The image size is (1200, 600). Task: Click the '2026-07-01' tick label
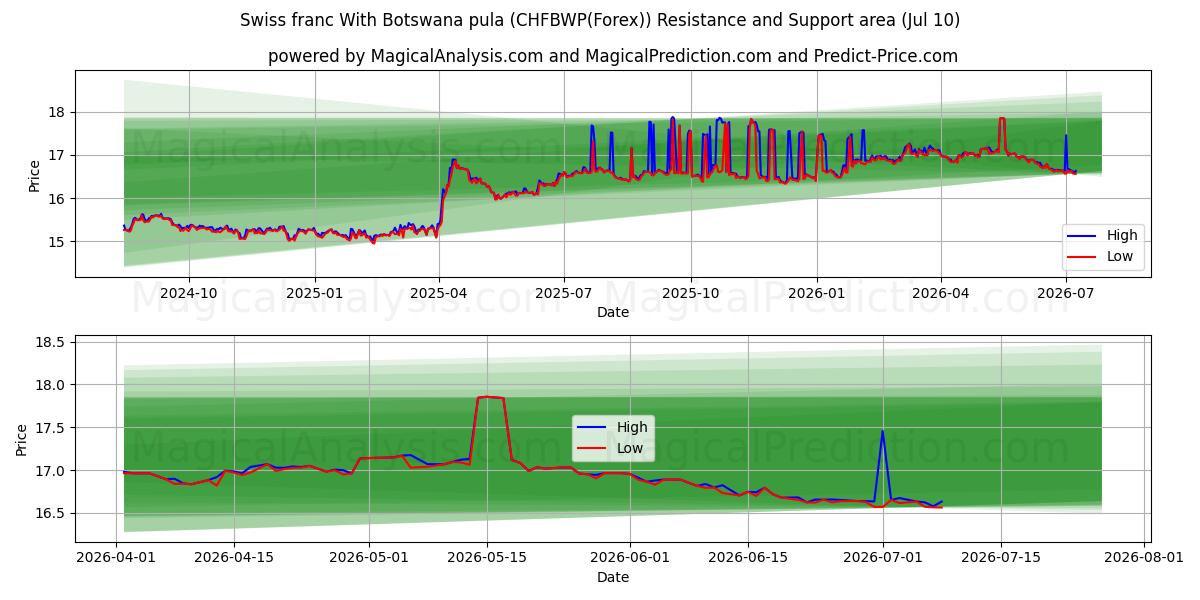883,557
